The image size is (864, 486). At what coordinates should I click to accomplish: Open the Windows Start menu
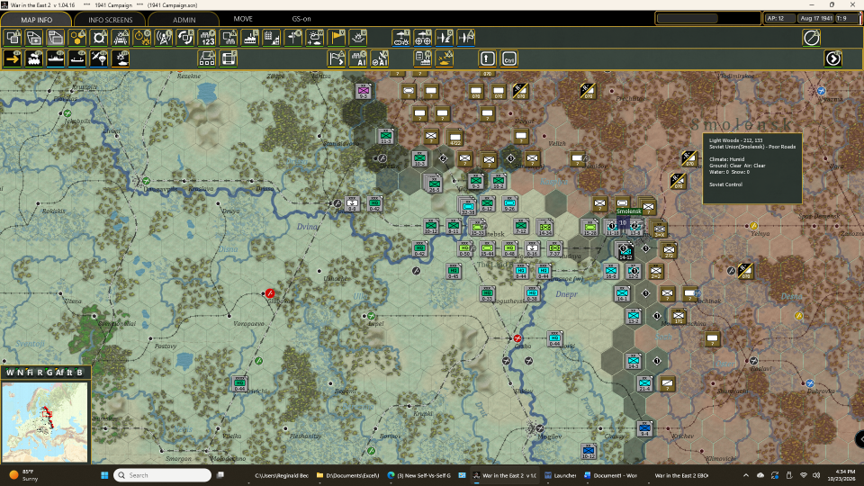(x=104, y=475)
